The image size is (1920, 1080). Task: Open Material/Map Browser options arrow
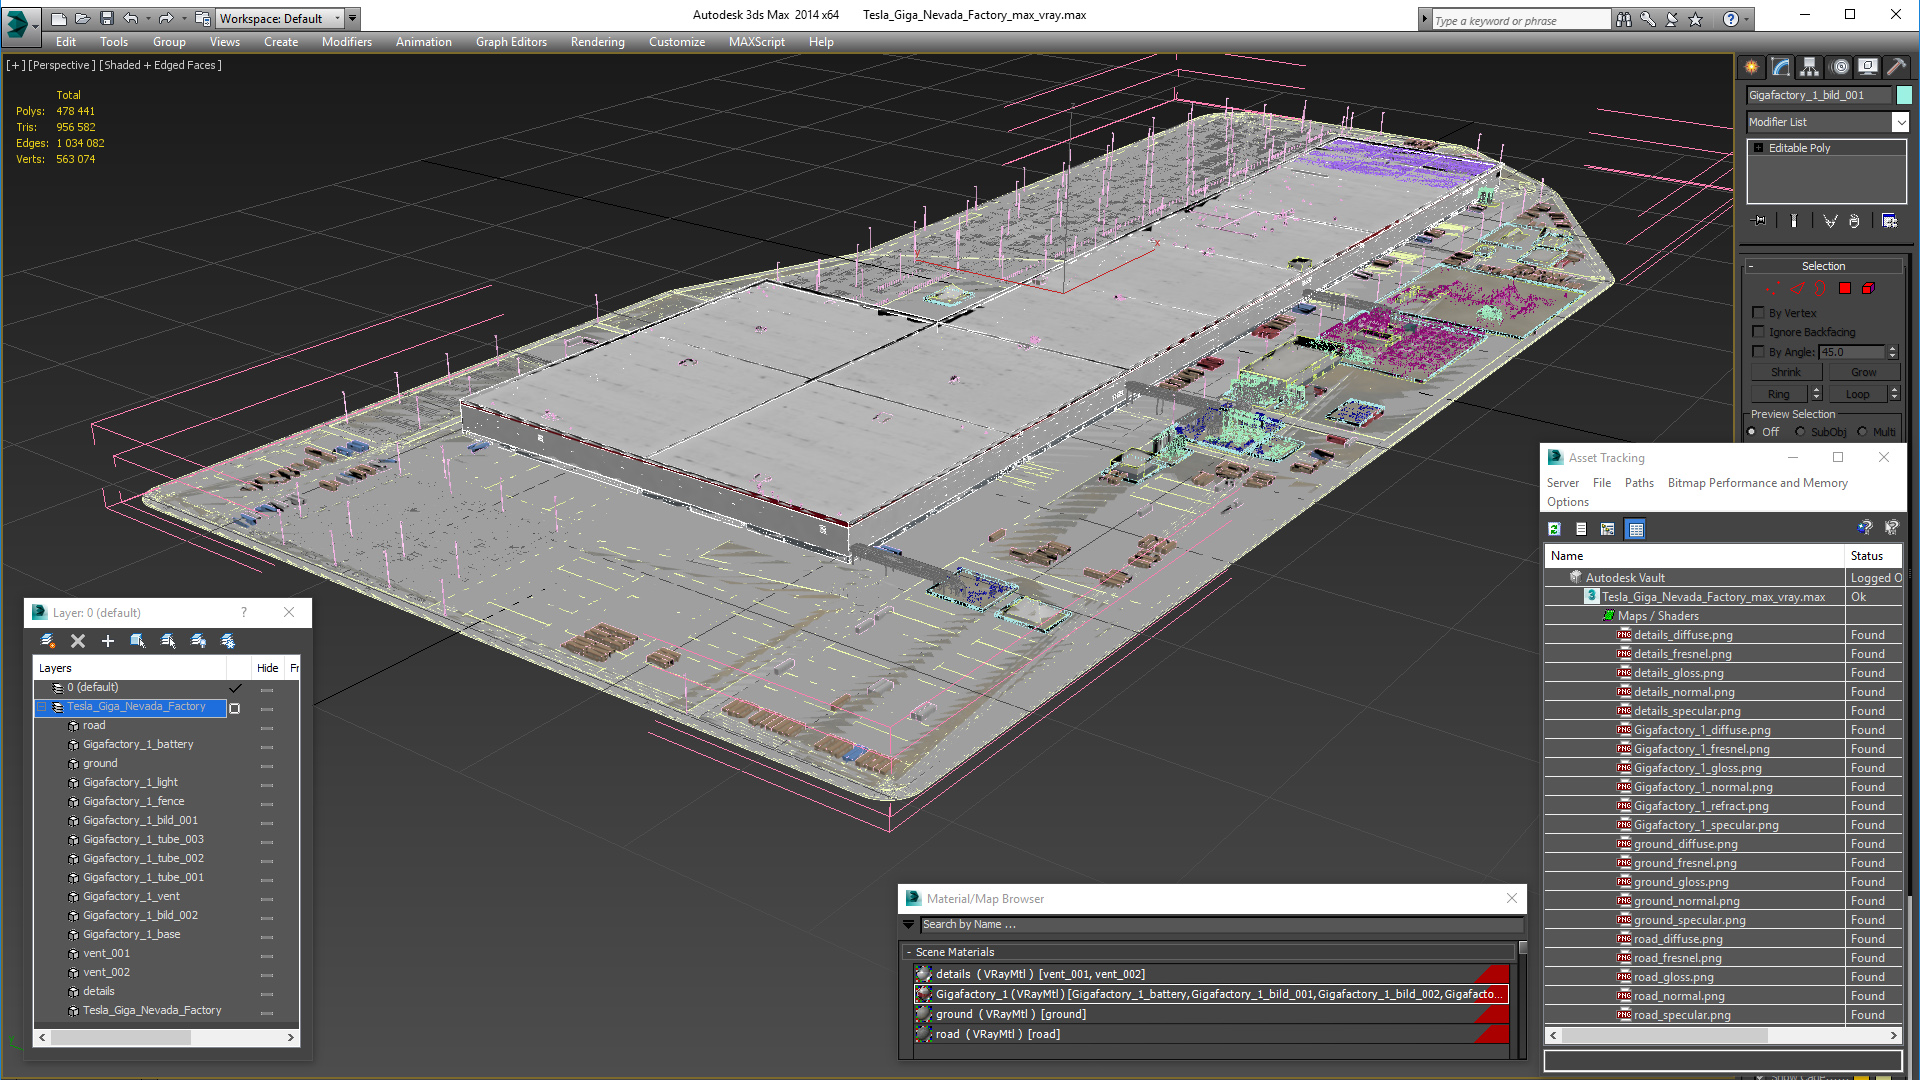click(x=909, y=924)
